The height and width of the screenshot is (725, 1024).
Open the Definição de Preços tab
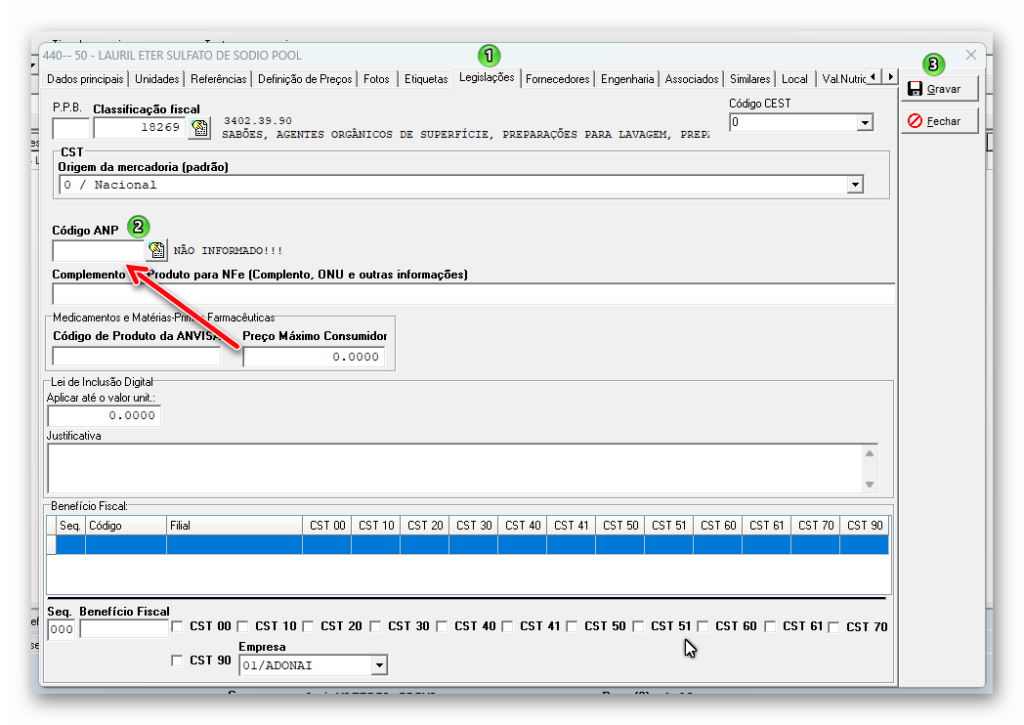305,79
